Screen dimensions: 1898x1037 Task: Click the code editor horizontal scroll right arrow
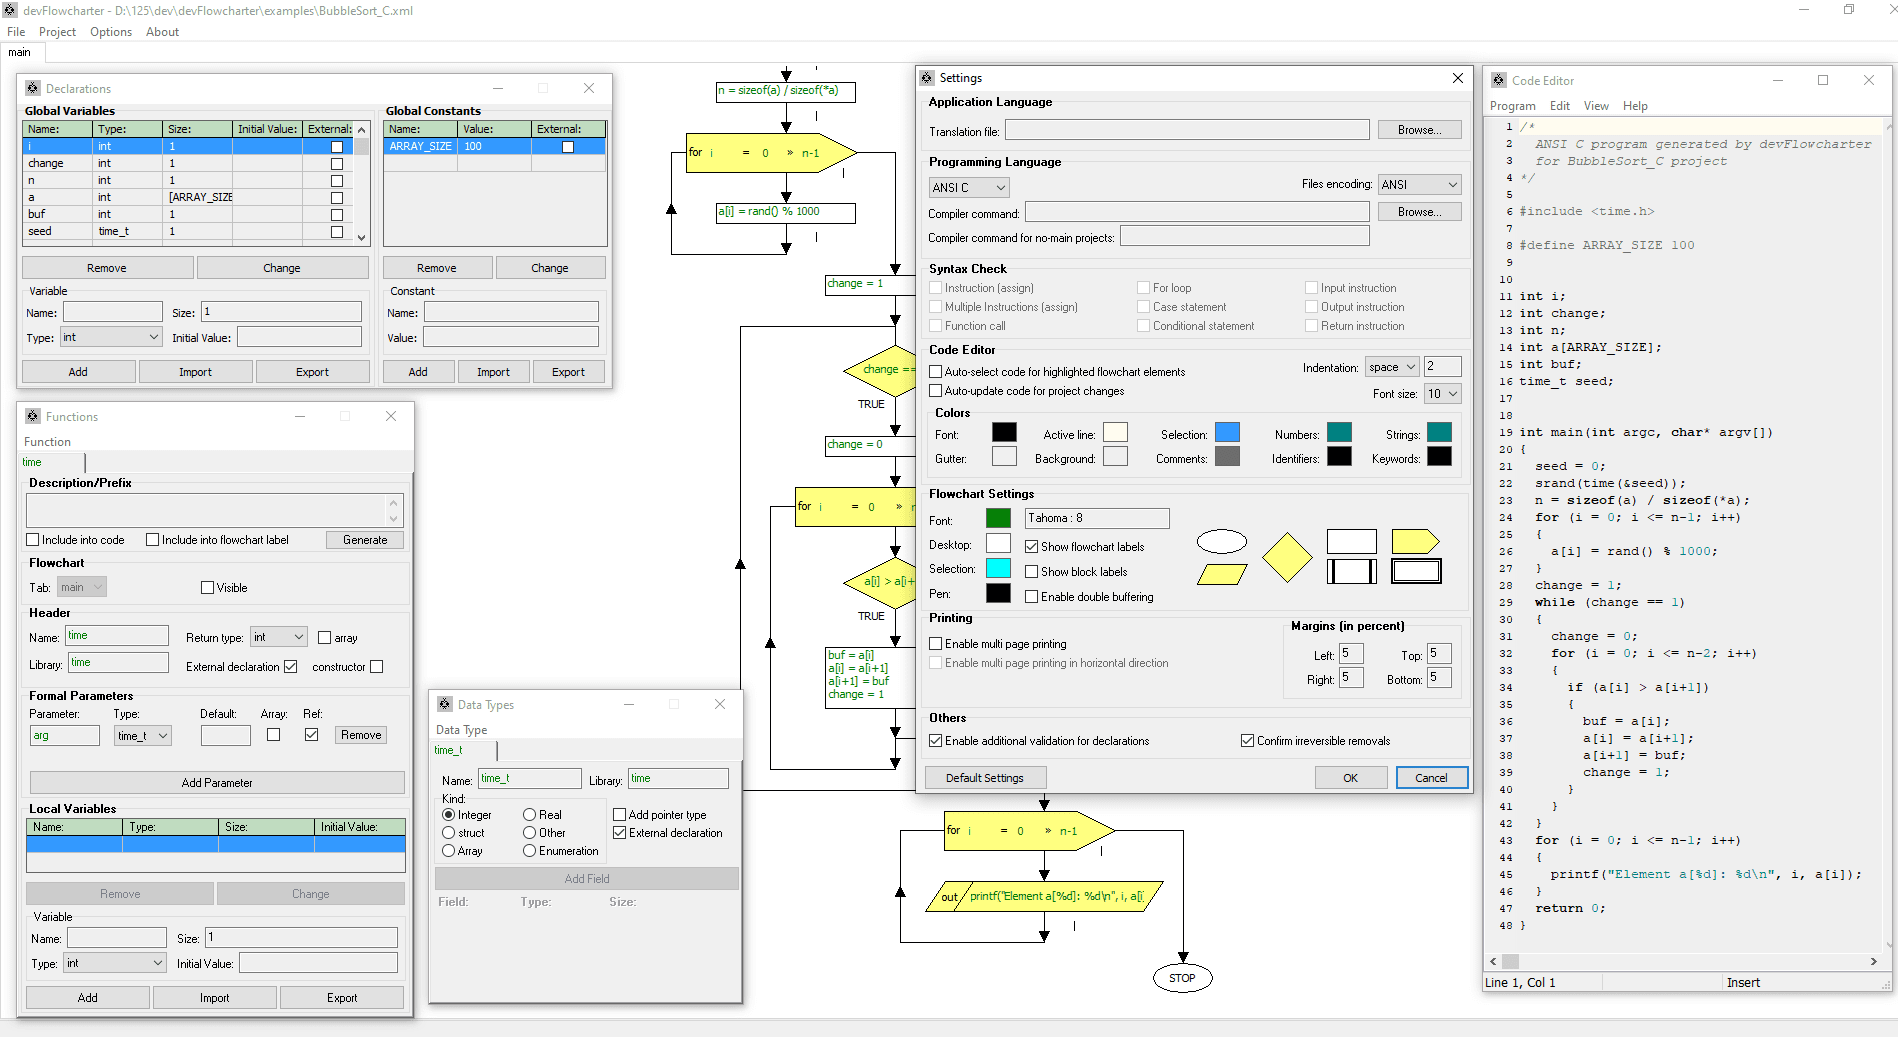coord(1873,961)
